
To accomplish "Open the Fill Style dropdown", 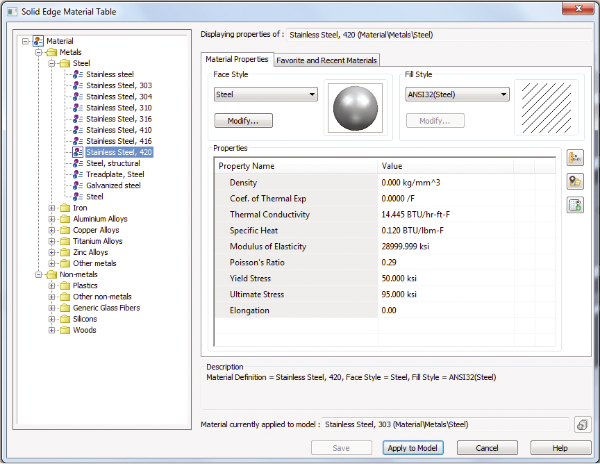I will tap(457, 94).
